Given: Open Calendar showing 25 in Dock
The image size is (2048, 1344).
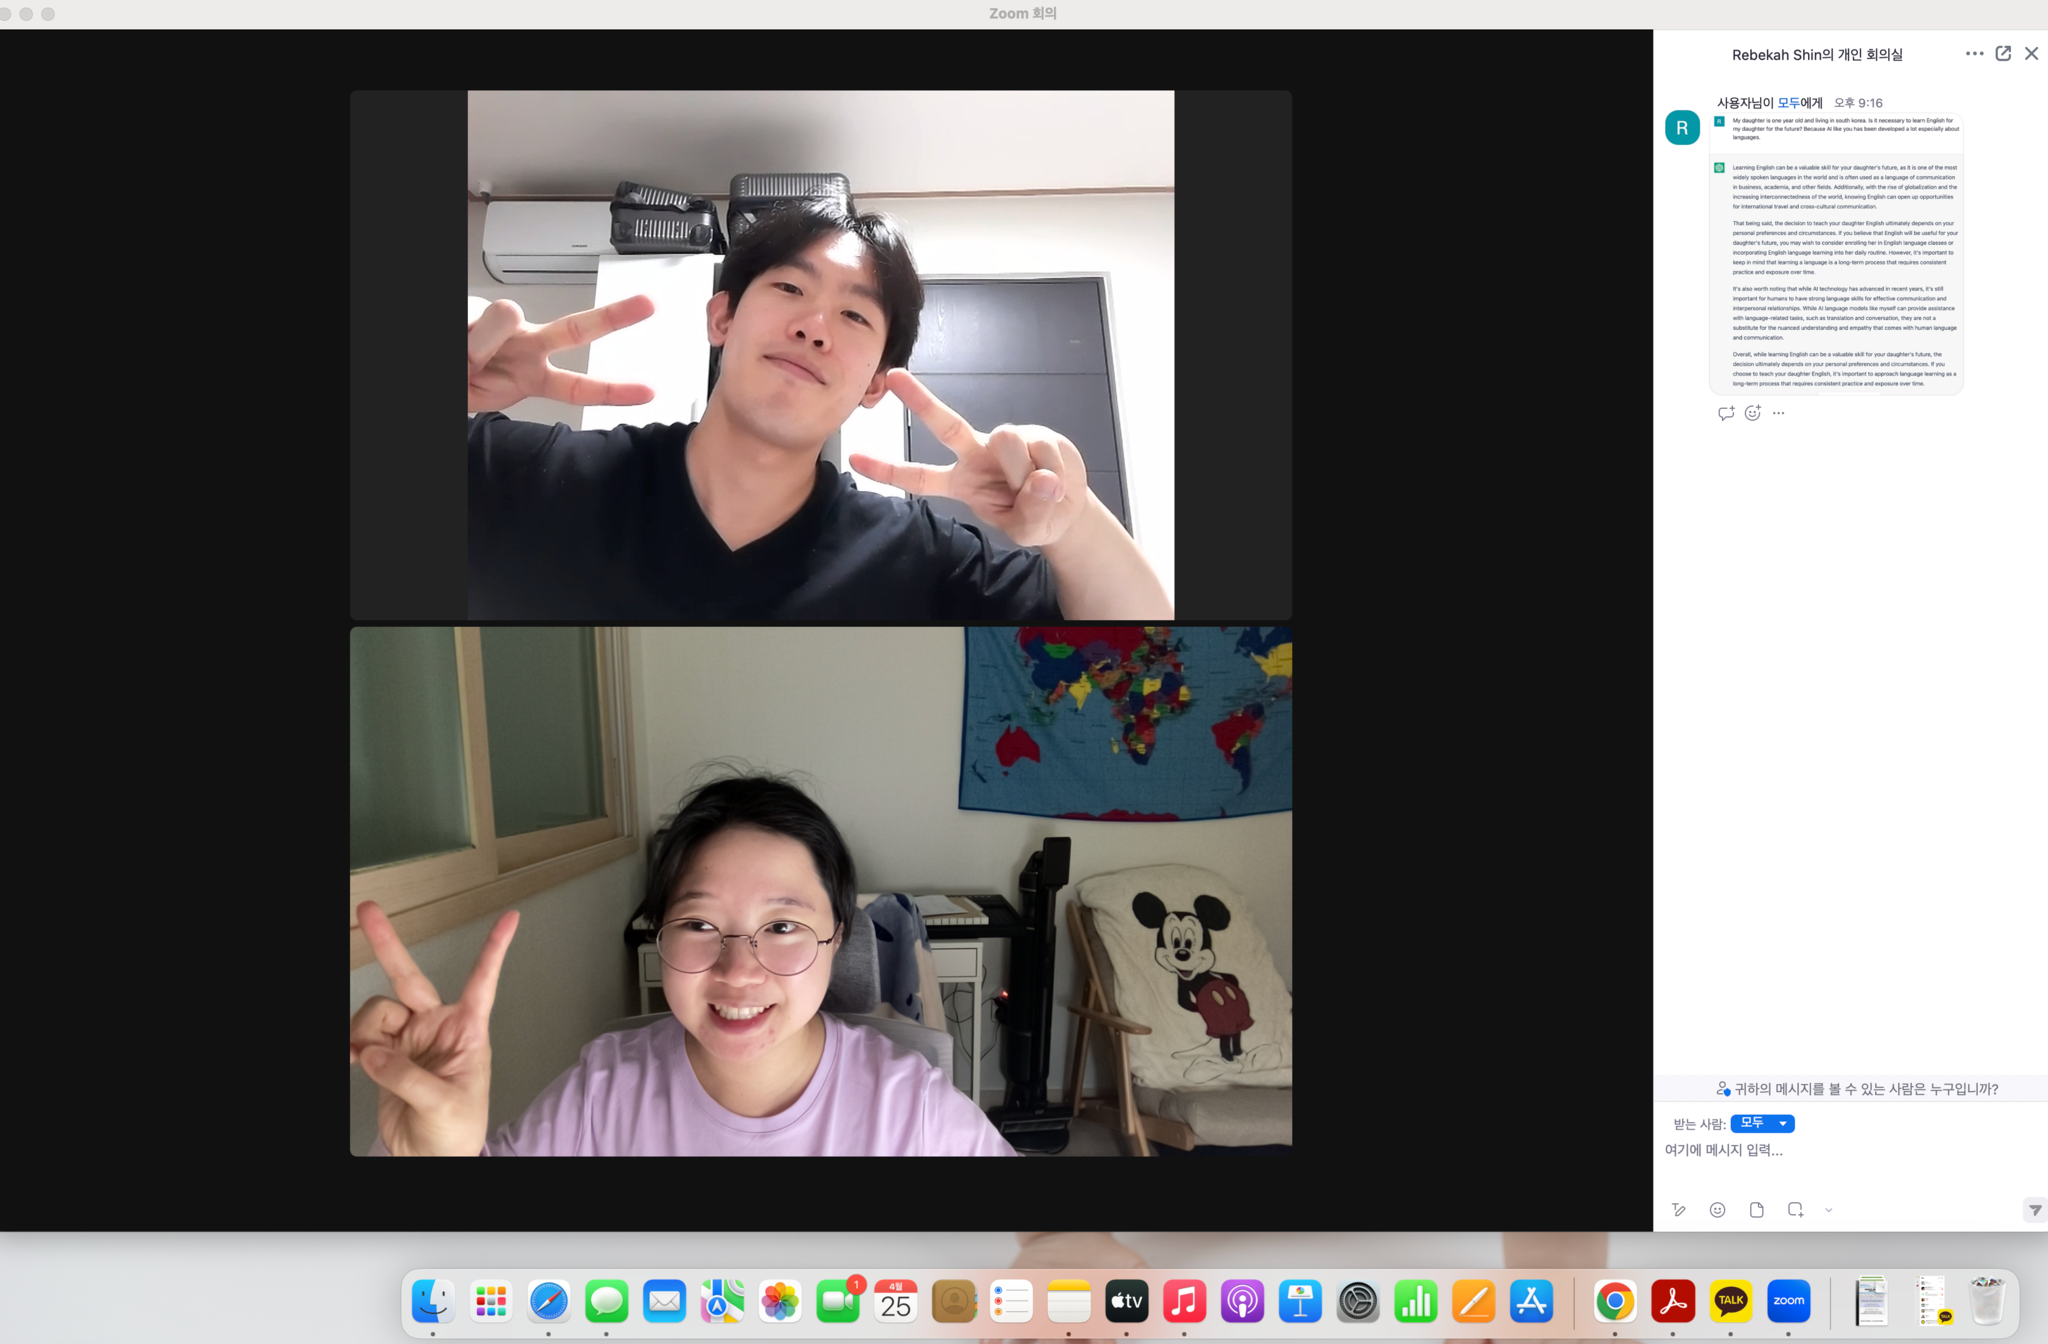Looking at the screenshot, I should pyautogui.click(x=895, y=1301).
